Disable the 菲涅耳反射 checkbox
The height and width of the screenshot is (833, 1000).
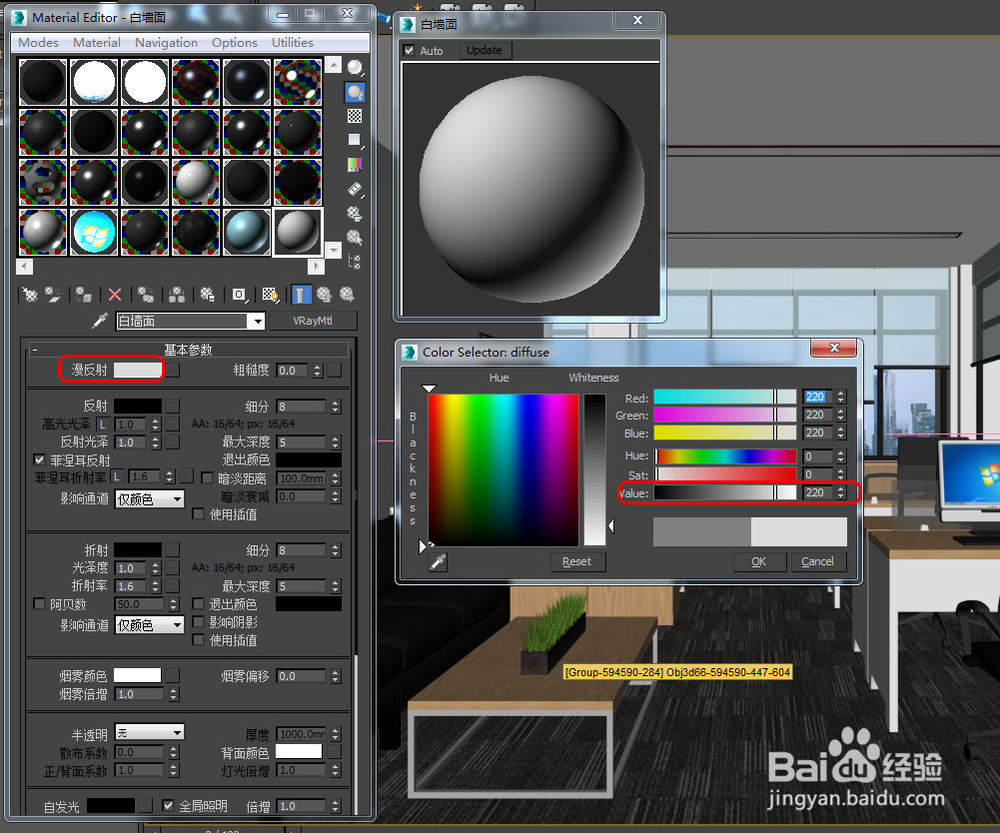(x=39, y=460)
